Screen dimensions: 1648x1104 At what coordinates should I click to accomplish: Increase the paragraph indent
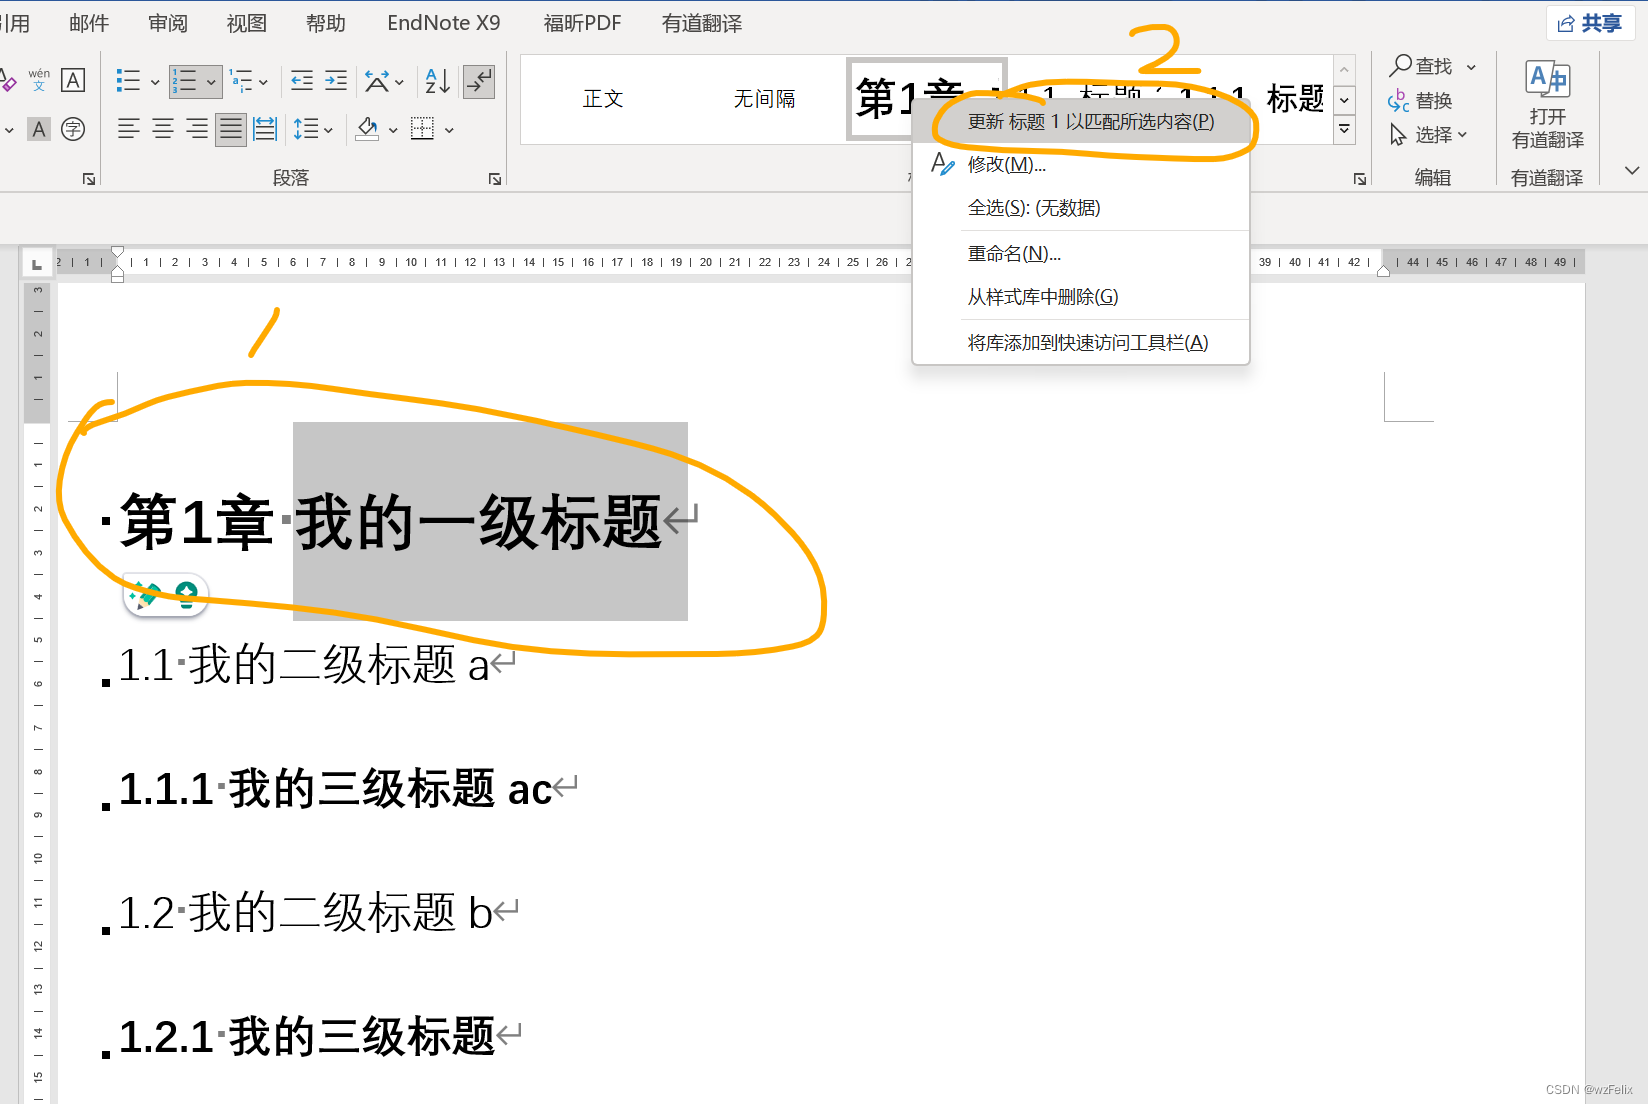(336, 81)
